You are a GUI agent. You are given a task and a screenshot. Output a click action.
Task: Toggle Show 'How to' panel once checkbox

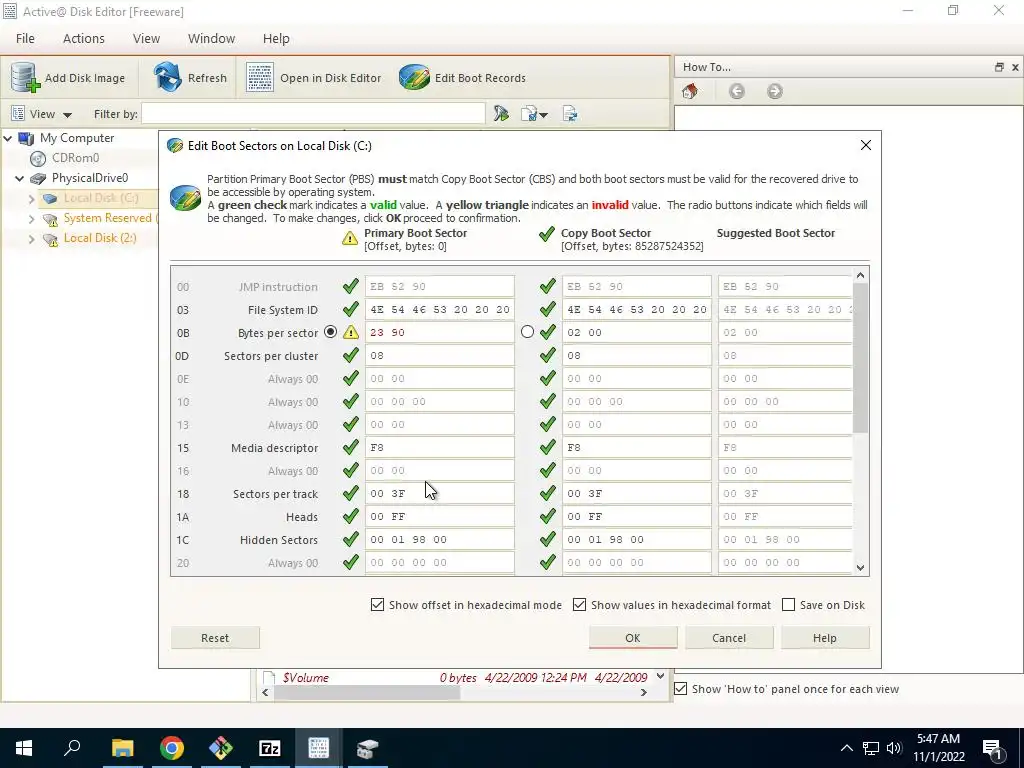click(x=680, y=689)
